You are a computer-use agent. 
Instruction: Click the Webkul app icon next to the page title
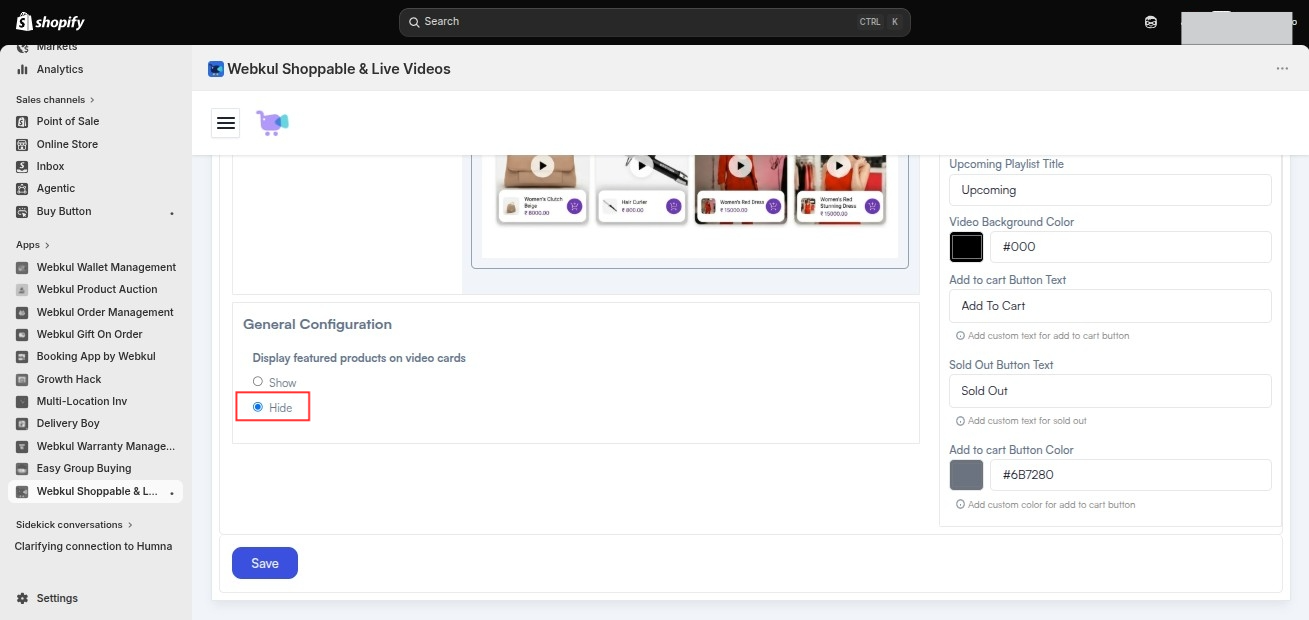point(216,69)
